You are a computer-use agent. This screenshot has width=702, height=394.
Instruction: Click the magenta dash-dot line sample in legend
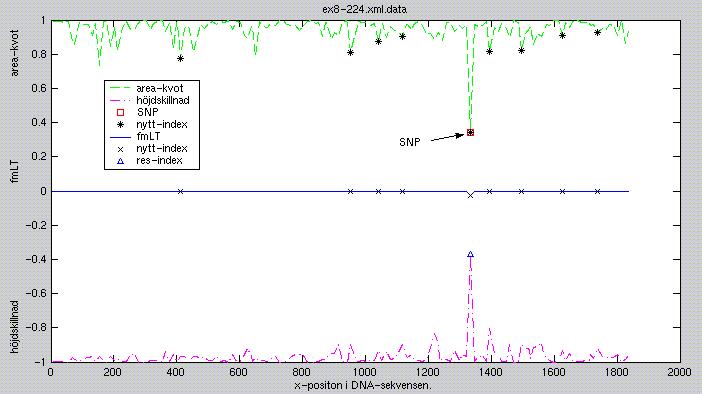tap(120, 100)
